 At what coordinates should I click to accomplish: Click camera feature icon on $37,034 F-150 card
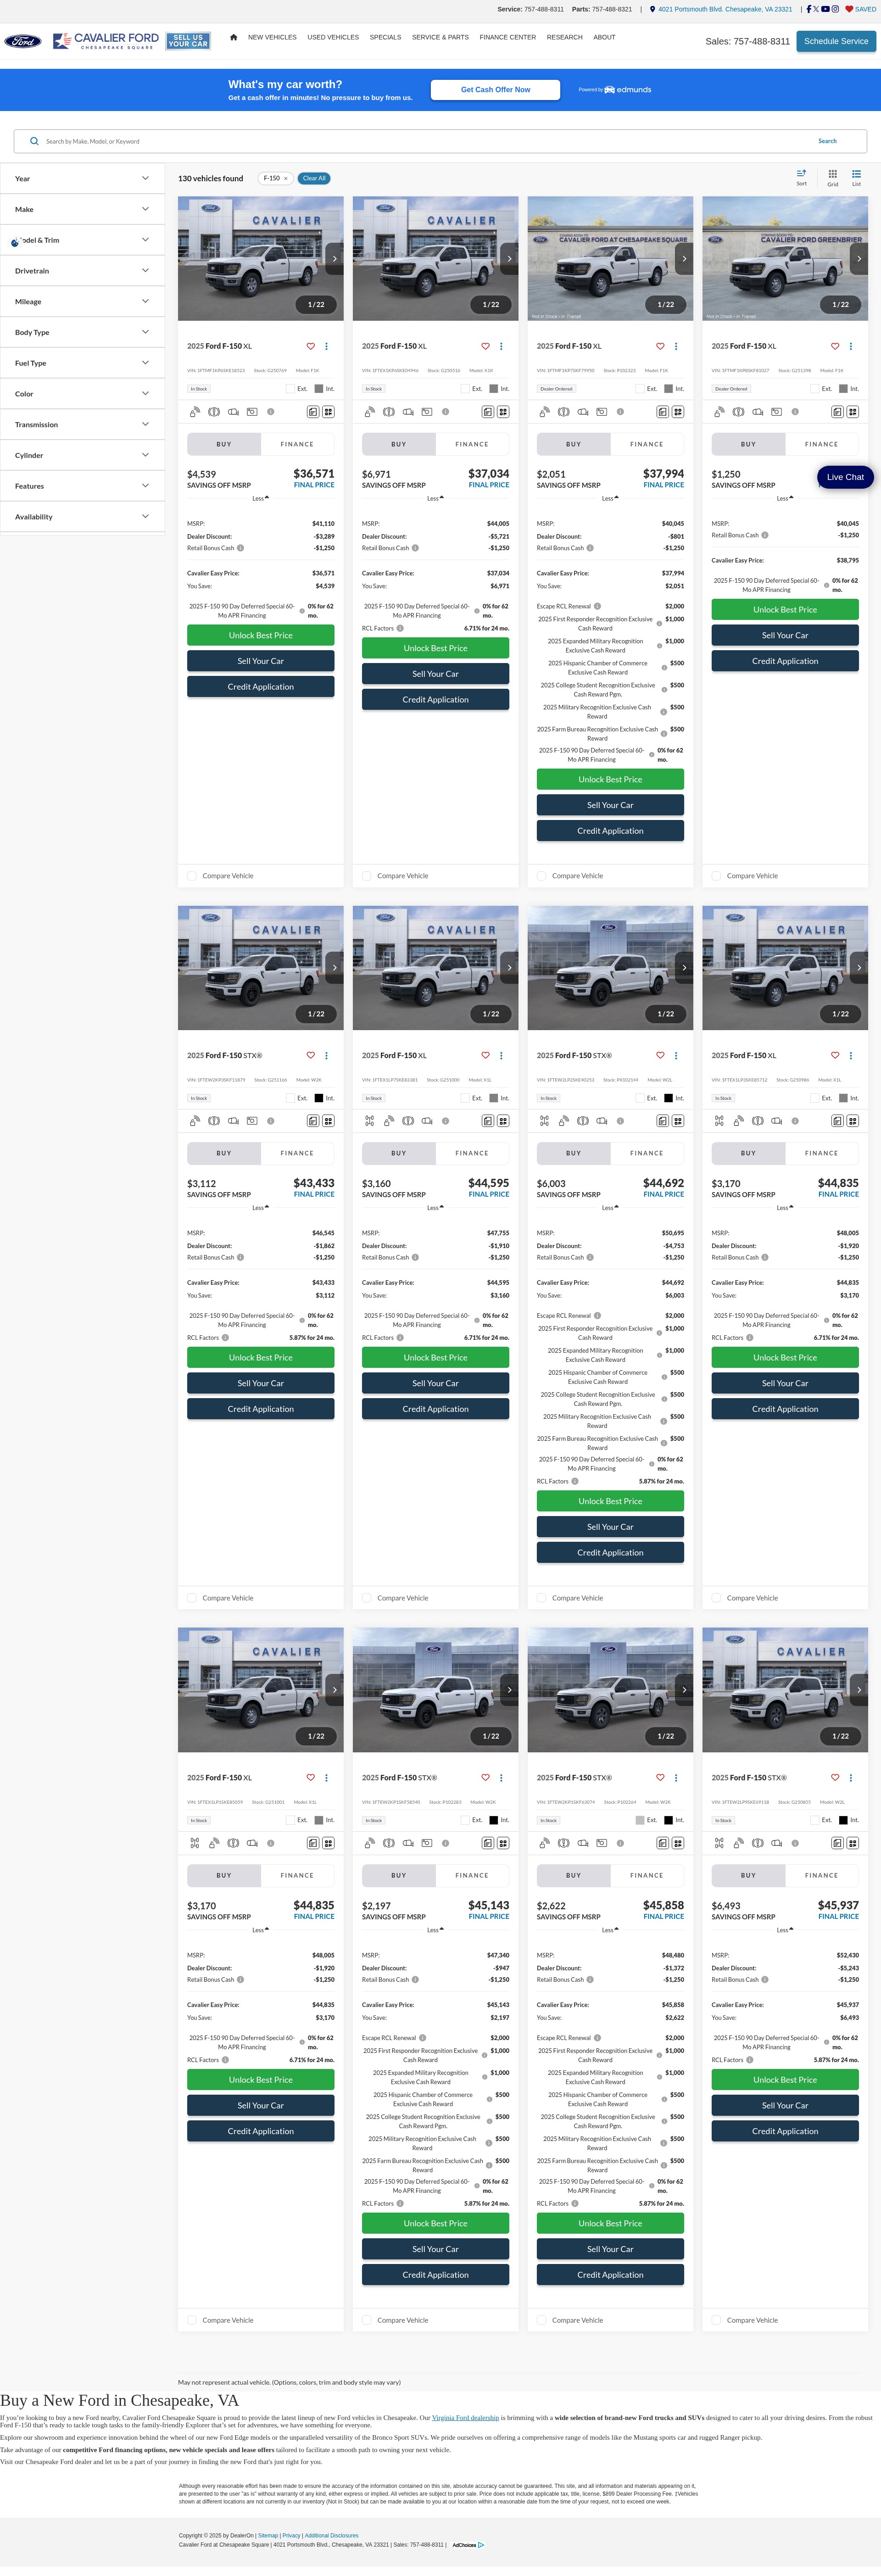[427, 412]
